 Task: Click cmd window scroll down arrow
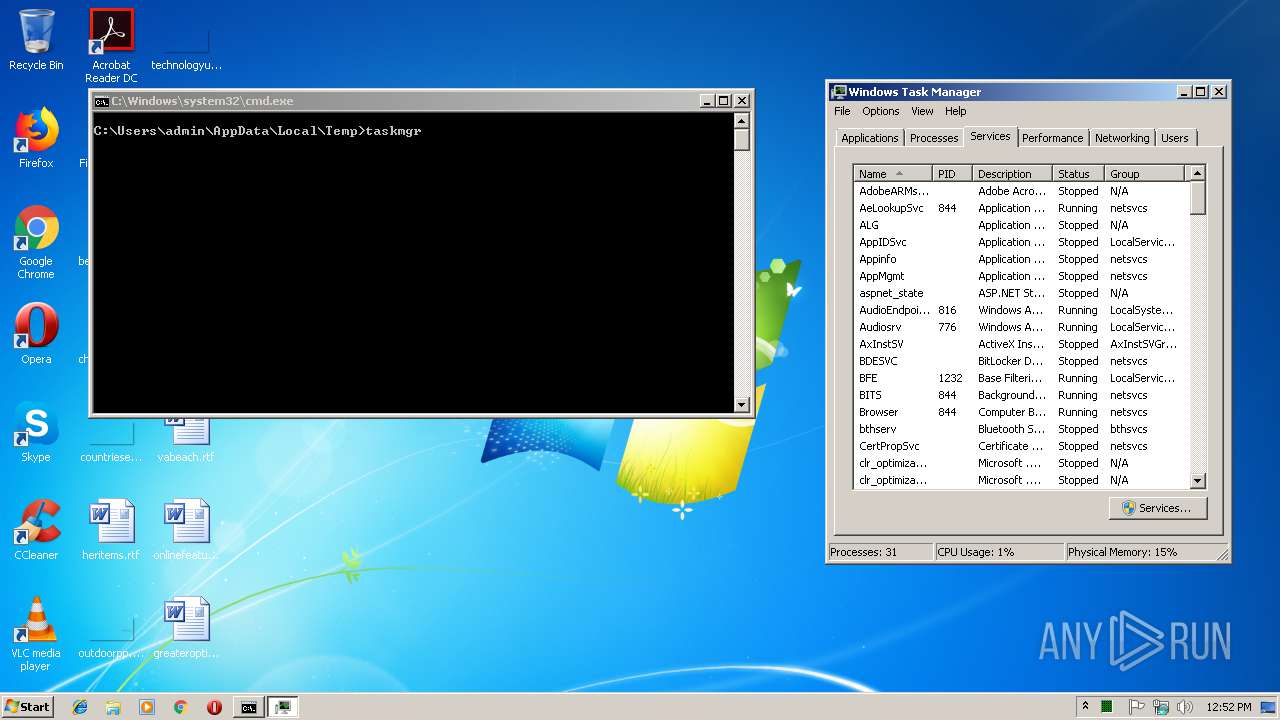[741, 404]
